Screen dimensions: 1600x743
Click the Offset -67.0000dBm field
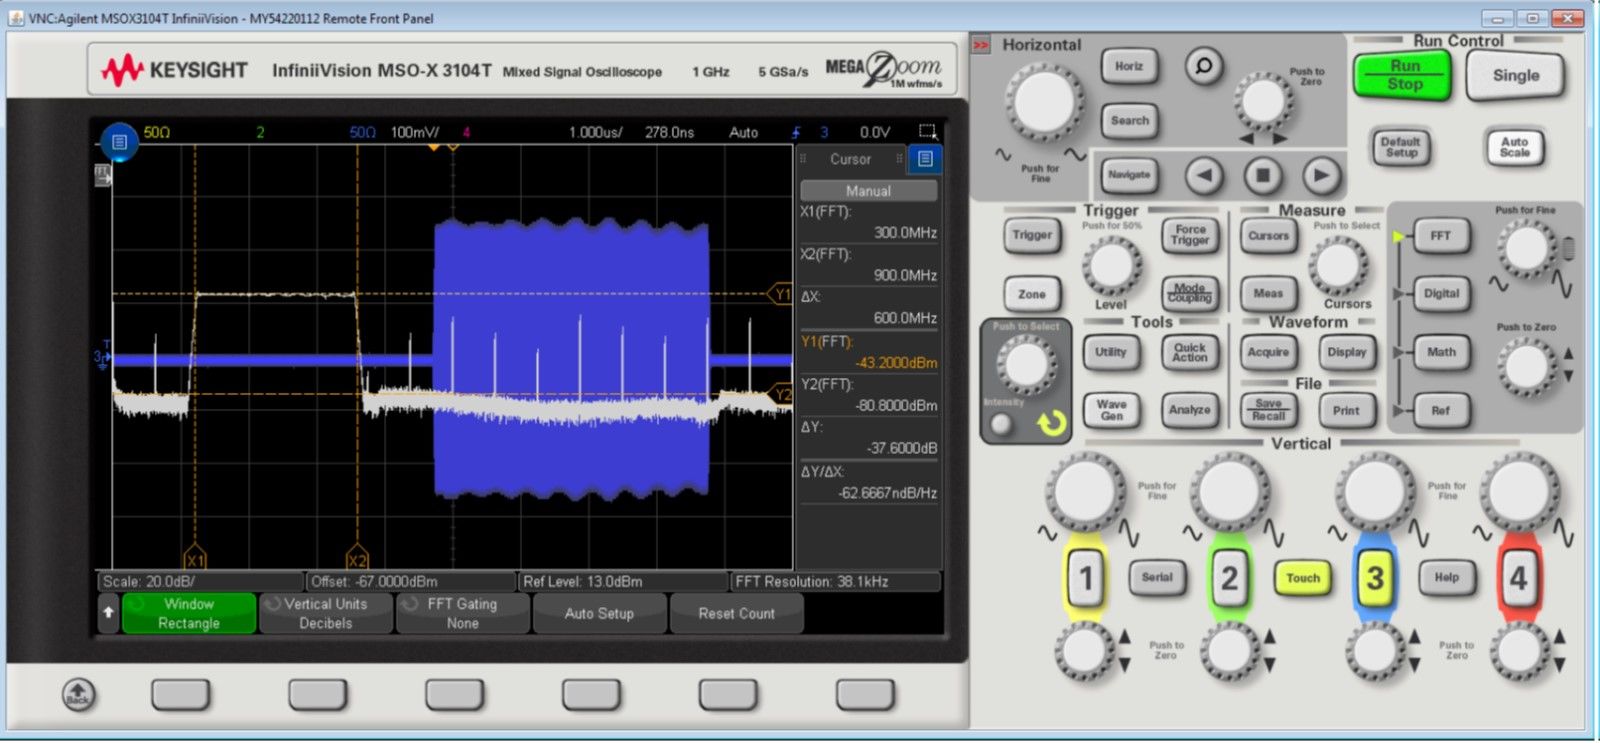(x=410, y=581)
